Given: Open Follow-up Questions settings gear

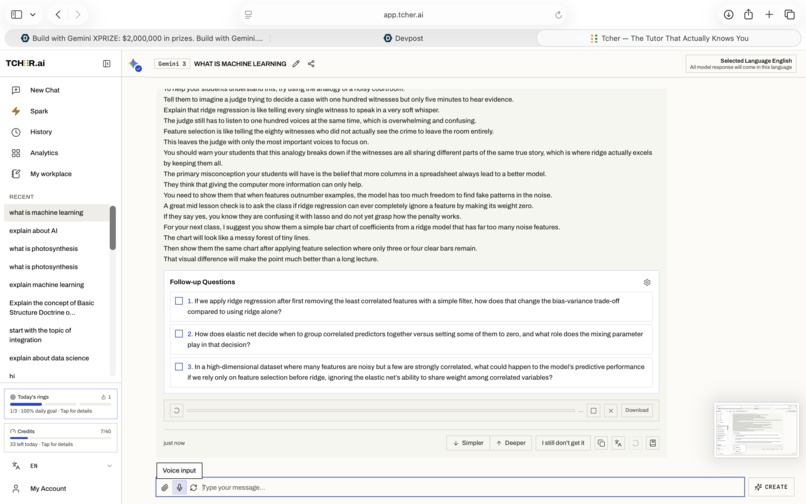Looking at the screenshot, I should click(x=647, y=282).
